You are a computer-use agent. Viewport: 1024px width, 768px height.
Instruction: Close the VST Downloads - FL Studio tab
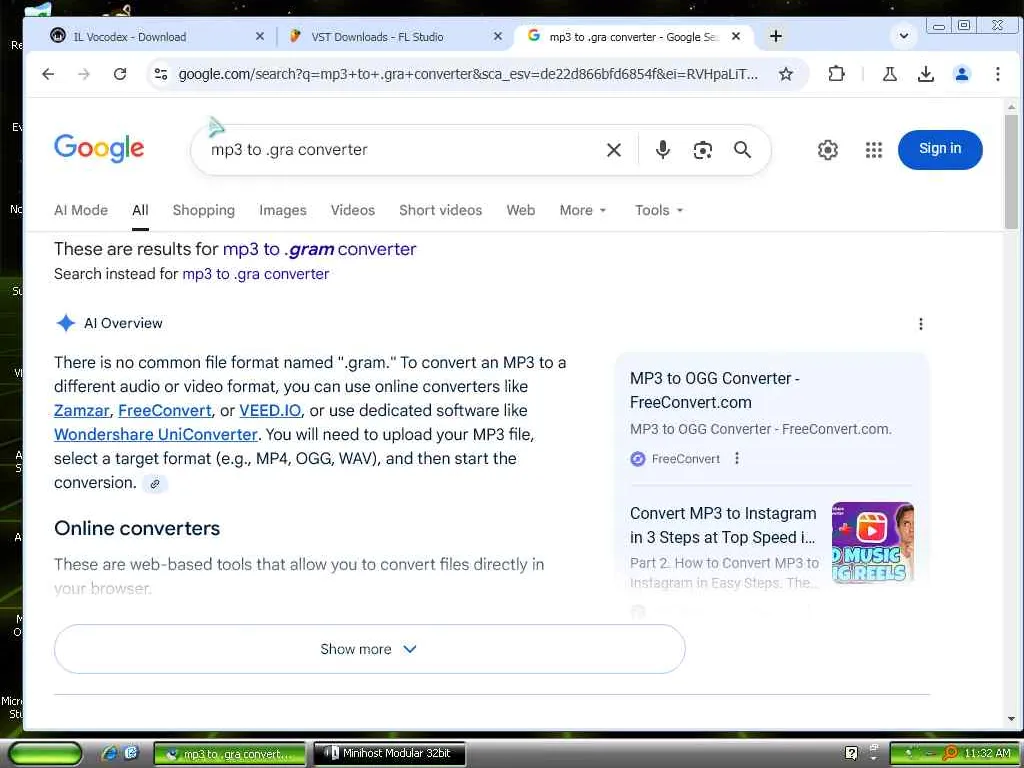tap(498, 37)
